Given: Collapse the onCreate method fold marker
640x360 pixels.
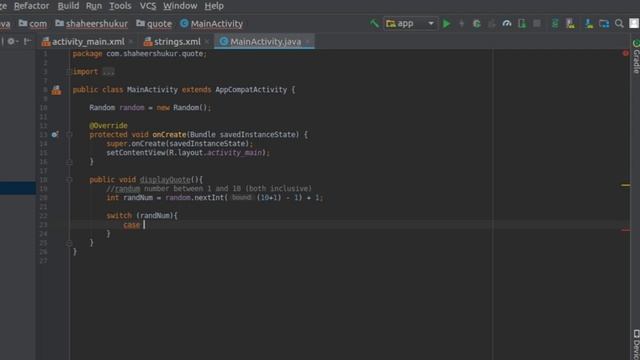Looking at the screenshot, I should tap(69, 134).
